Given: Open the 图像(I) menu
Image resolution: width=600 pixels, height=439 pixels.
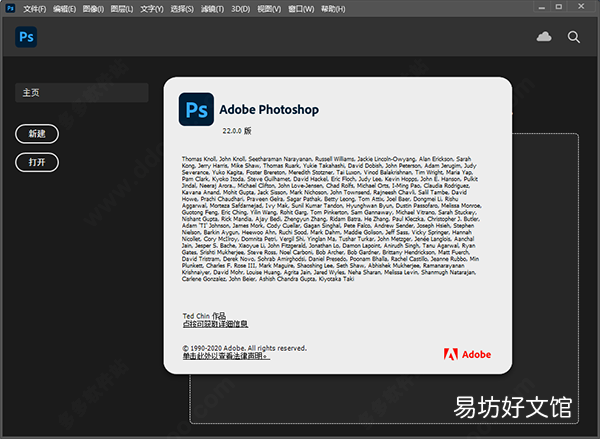Looking at the screenshot, I should [93, 9].
